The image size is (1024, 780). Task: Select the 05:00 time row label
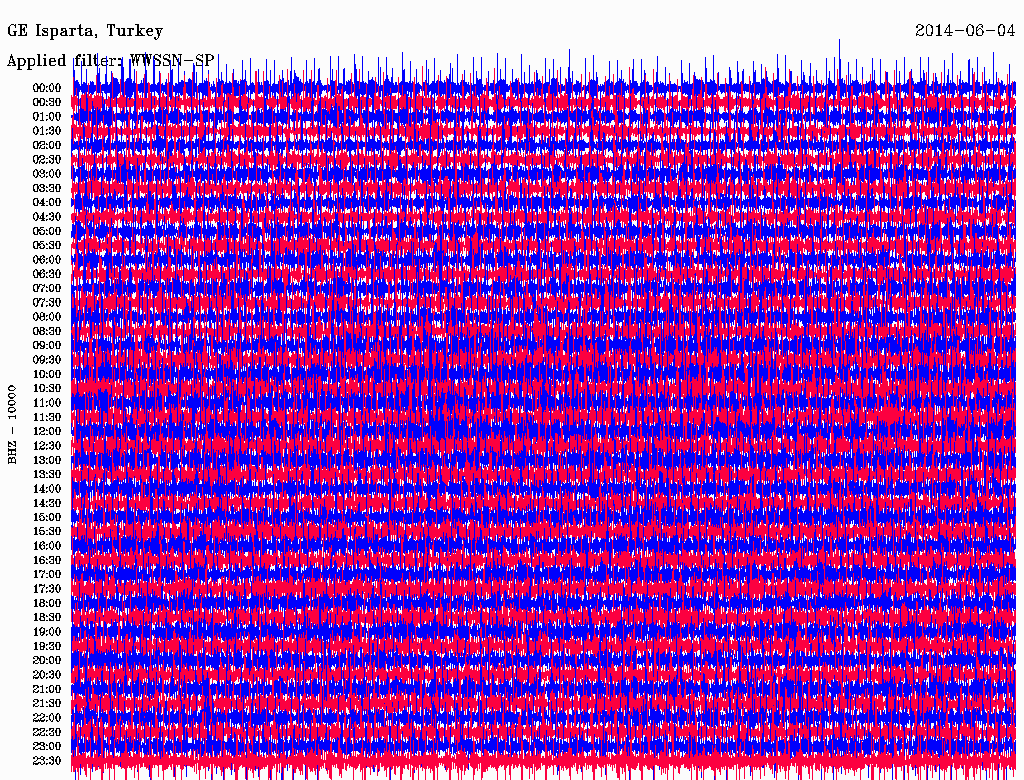[x=47, y=231]
